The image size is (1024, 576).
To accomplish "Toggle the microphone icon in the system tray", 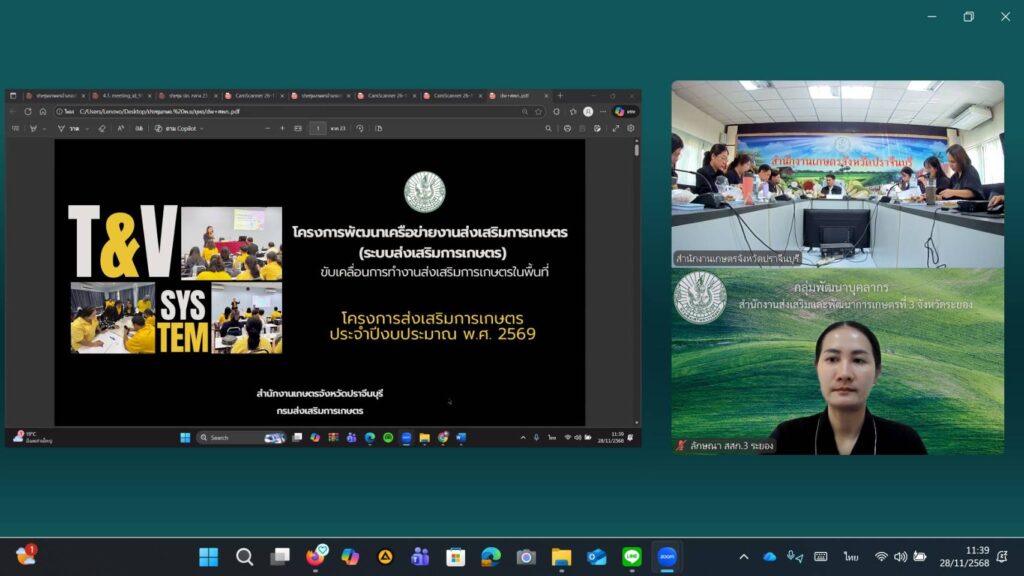I will click(795, 557).
